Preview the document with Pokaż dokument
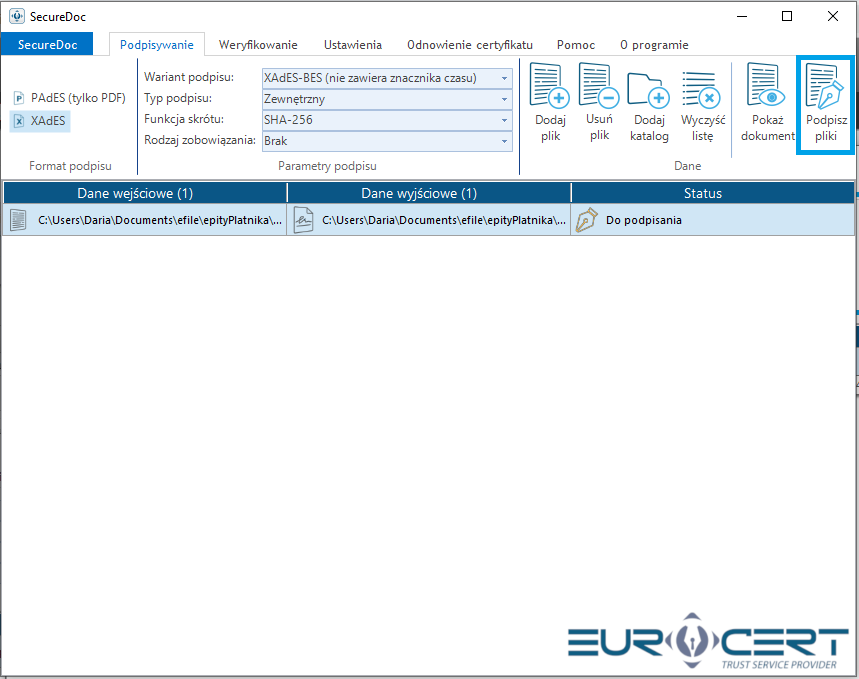 pos(768,102)
